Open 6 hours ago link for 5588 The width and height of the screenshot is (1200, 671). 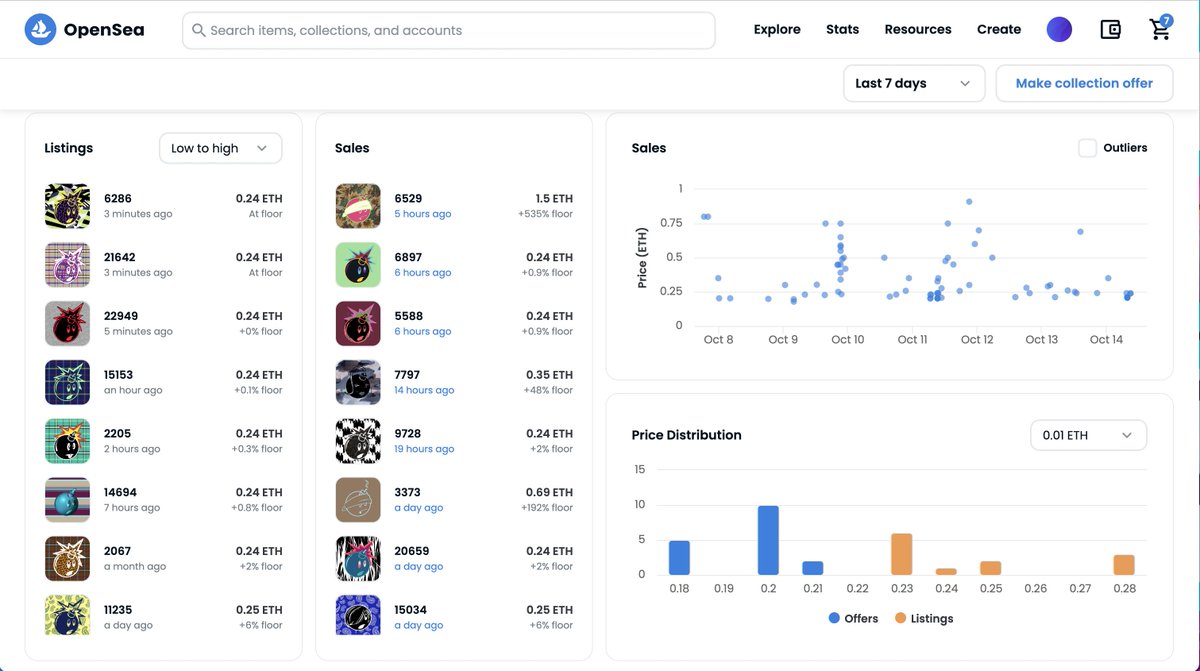(x=422, y=332)
